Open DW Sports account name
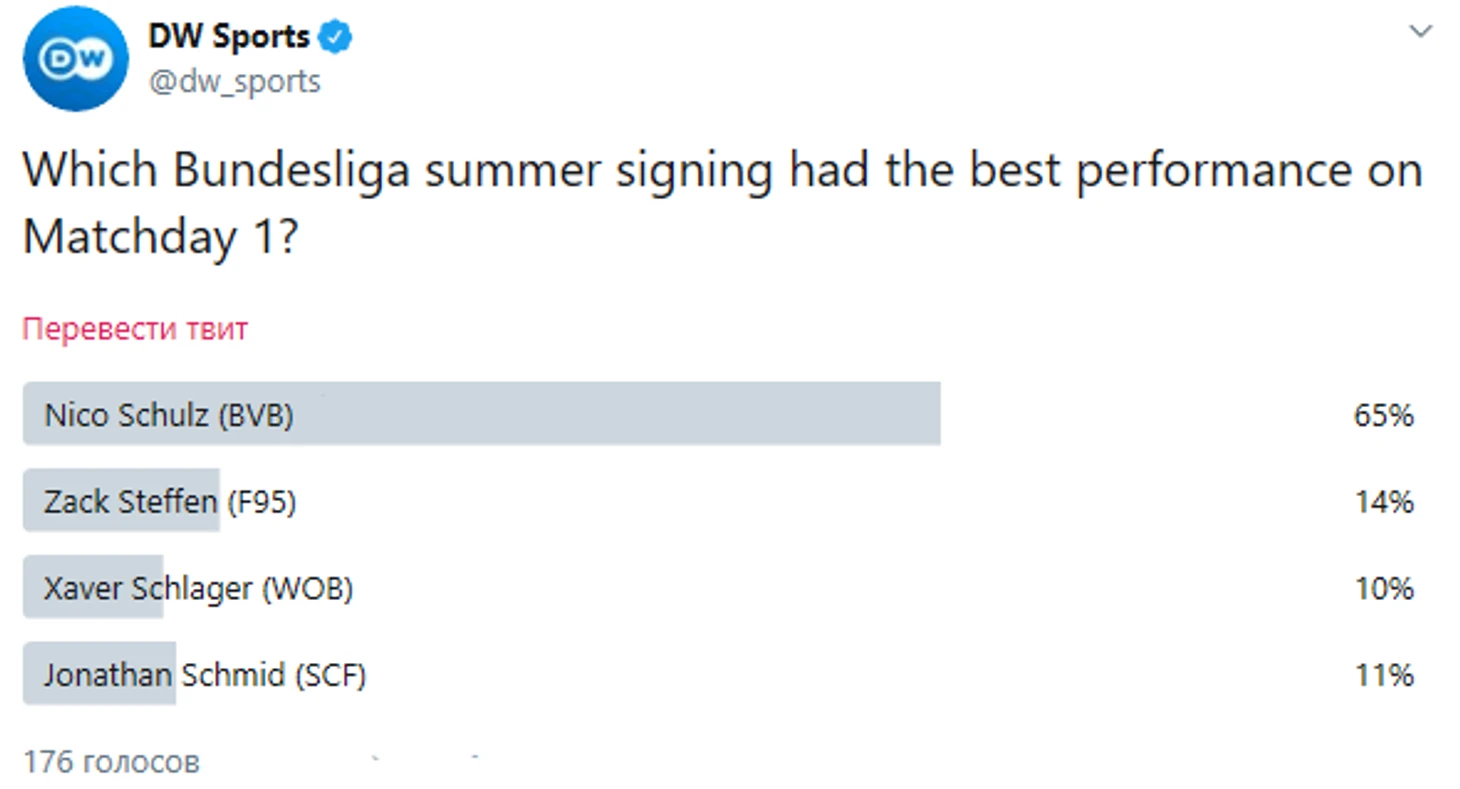 (229, 37)
